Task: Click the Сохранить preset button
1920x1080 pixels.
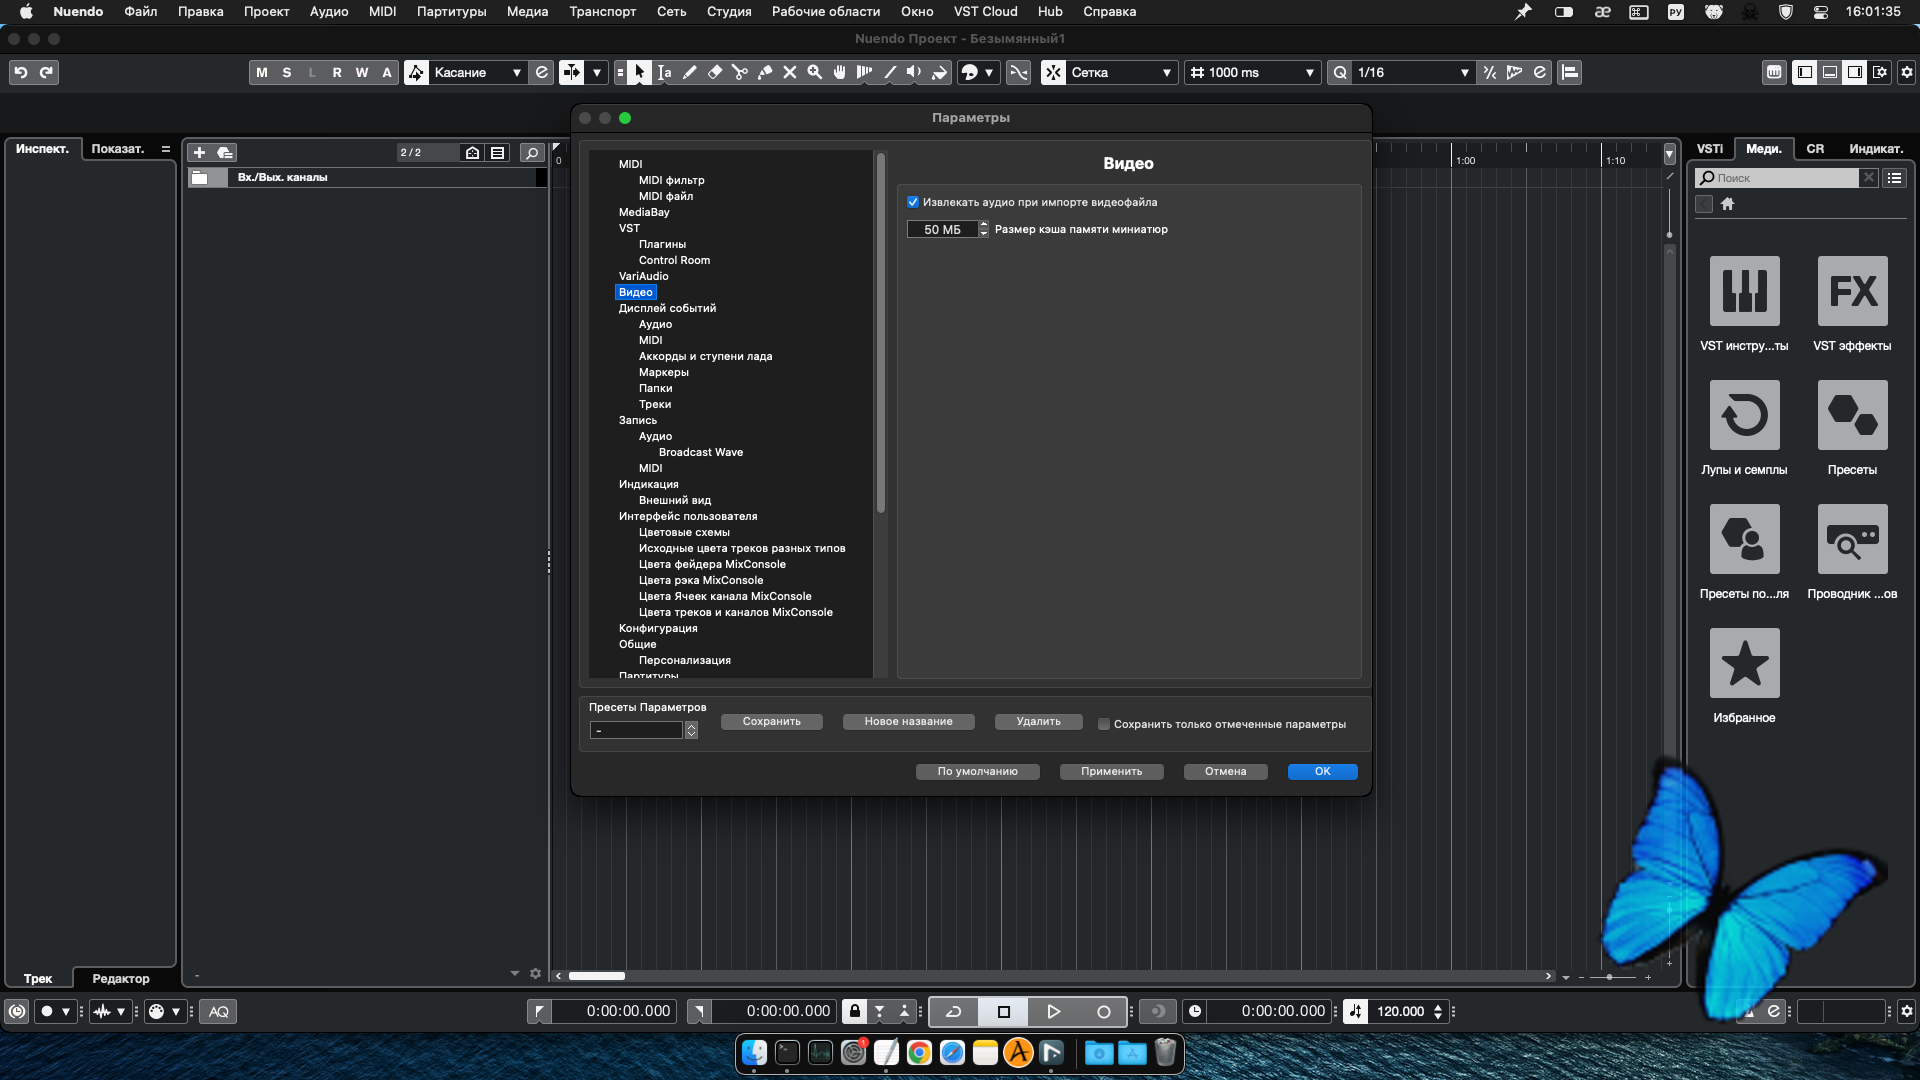Action: pyautogui.click(x=771, y=722)
